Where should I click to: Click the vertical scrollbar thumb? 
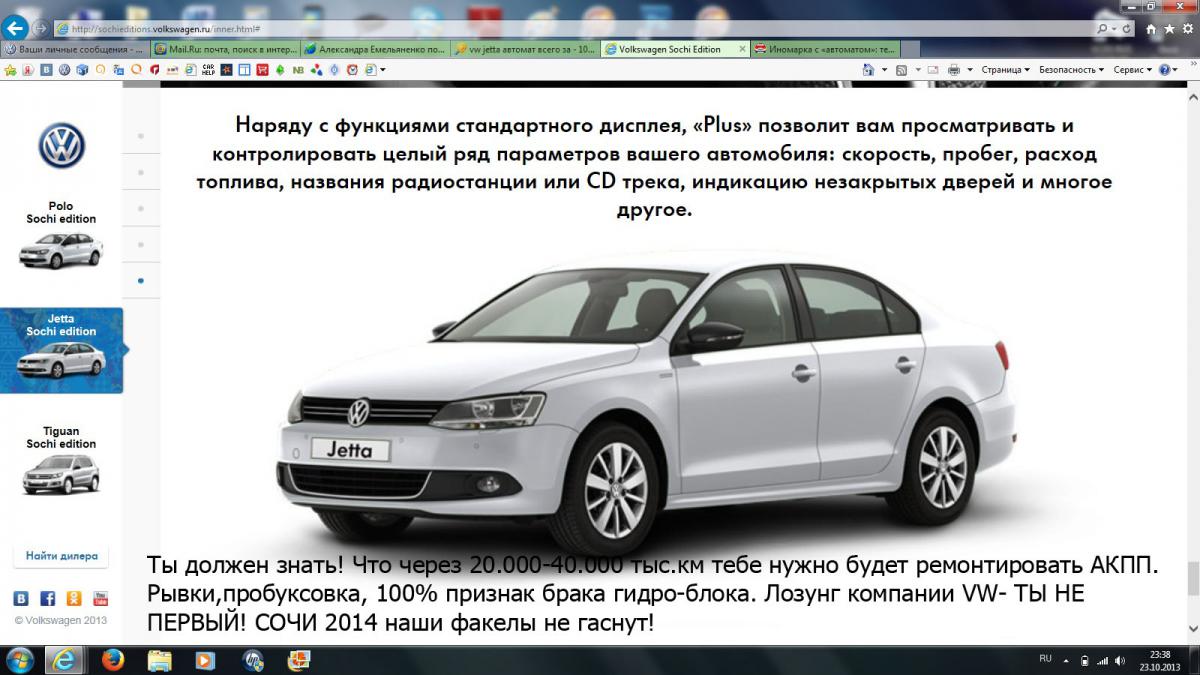(1192, 579)
